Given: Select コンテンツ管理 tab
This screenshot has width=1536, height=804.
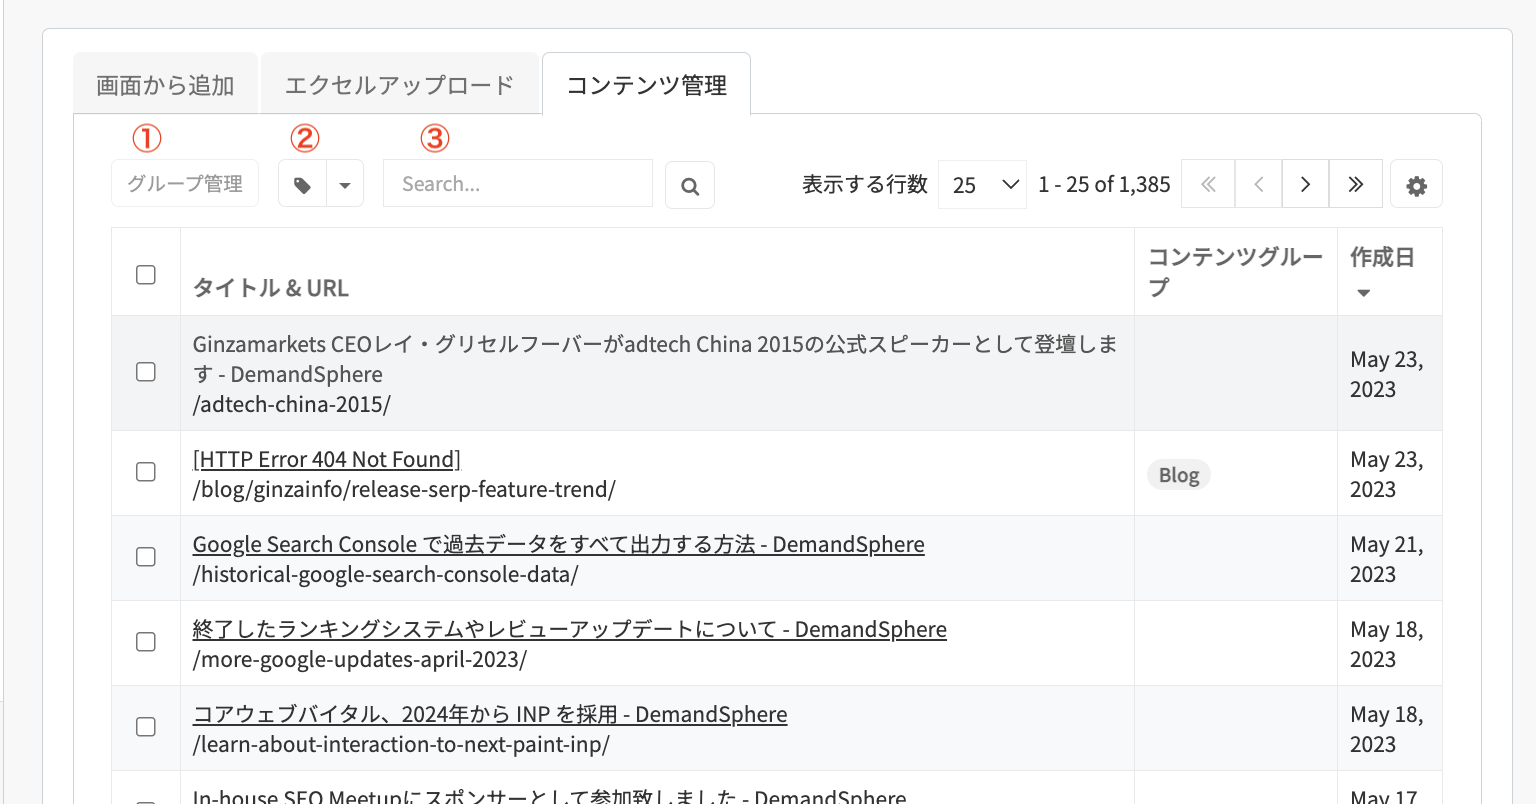Looking at the screenshot, I should pyautogui.click(x=647, y=85).
